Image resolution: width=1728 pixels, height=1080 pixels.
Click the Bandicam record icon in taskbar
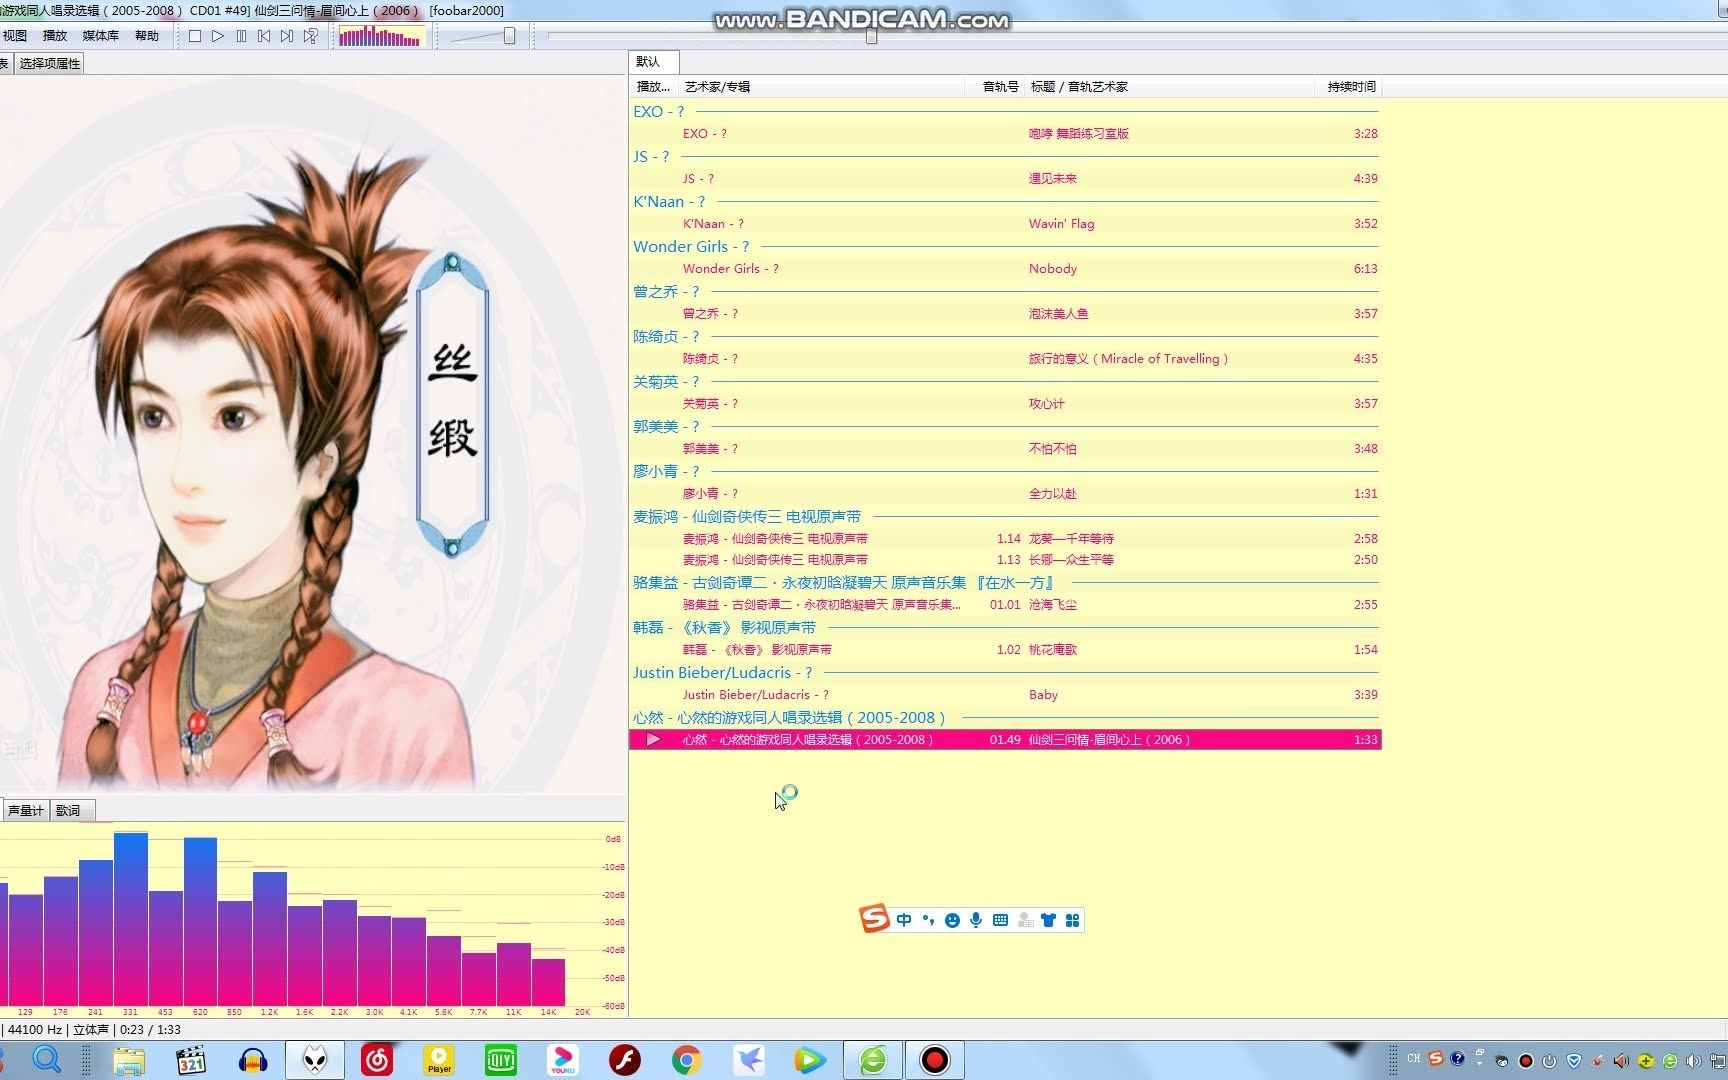coord(935,1060)
